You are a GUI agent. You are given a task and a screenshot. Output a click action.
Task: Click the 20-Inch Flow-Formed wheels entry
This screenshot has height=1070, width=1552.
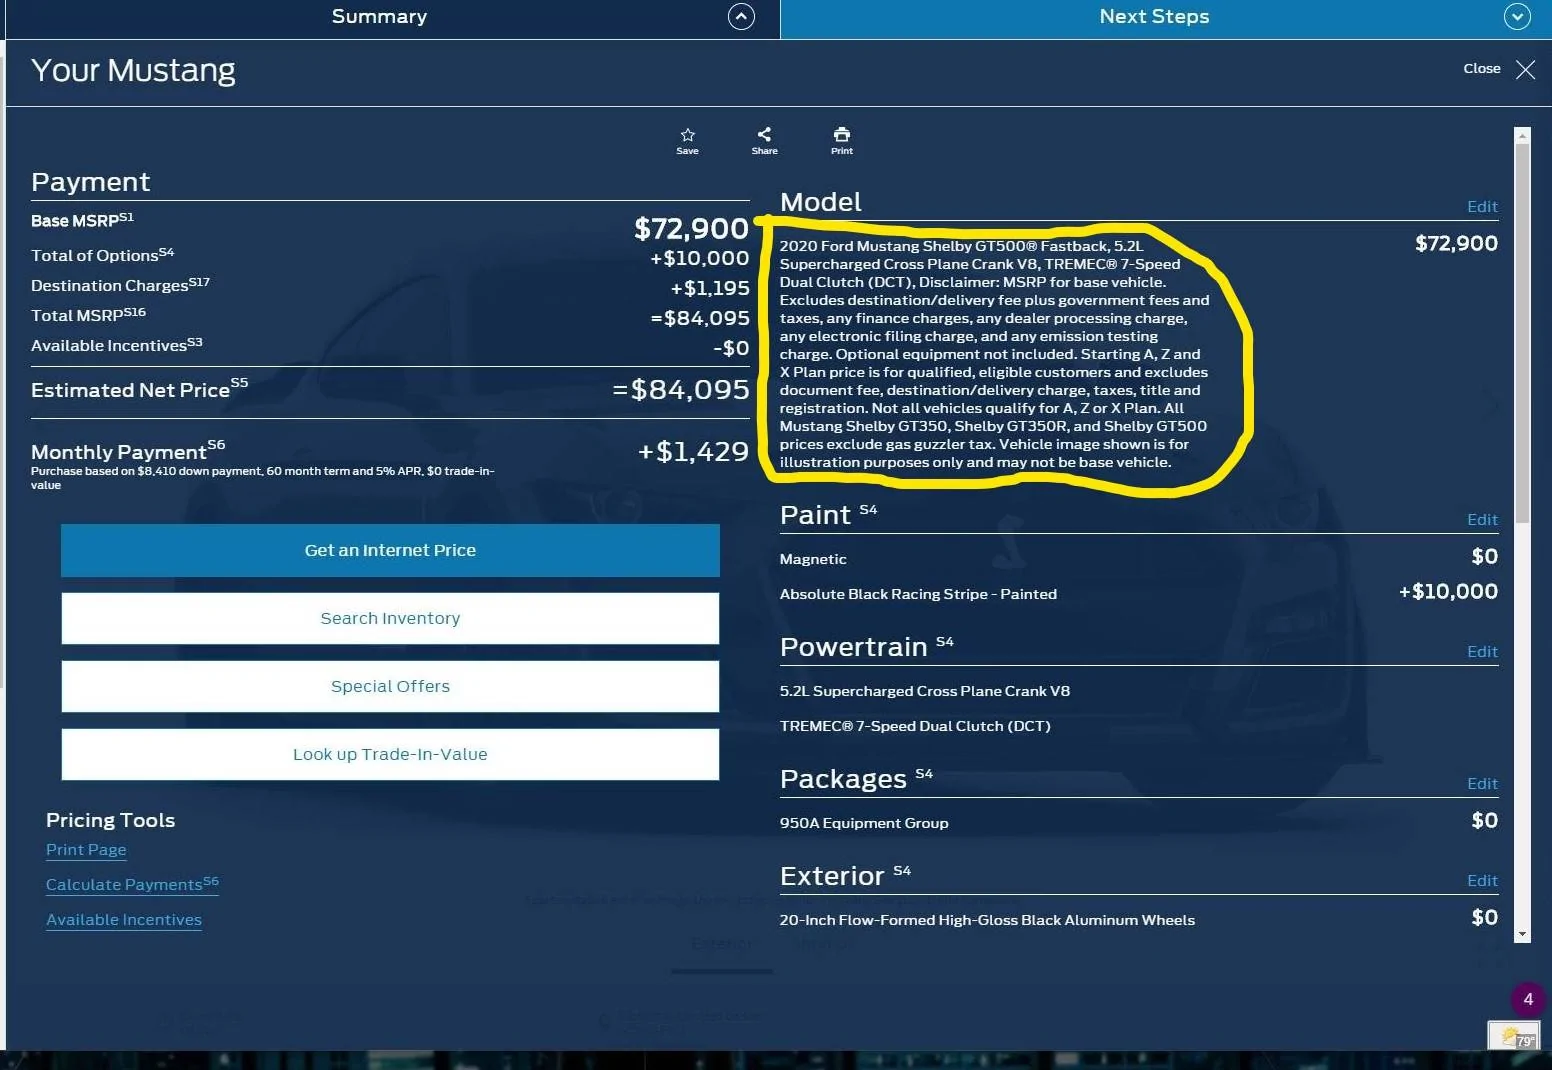pos(987,920)
